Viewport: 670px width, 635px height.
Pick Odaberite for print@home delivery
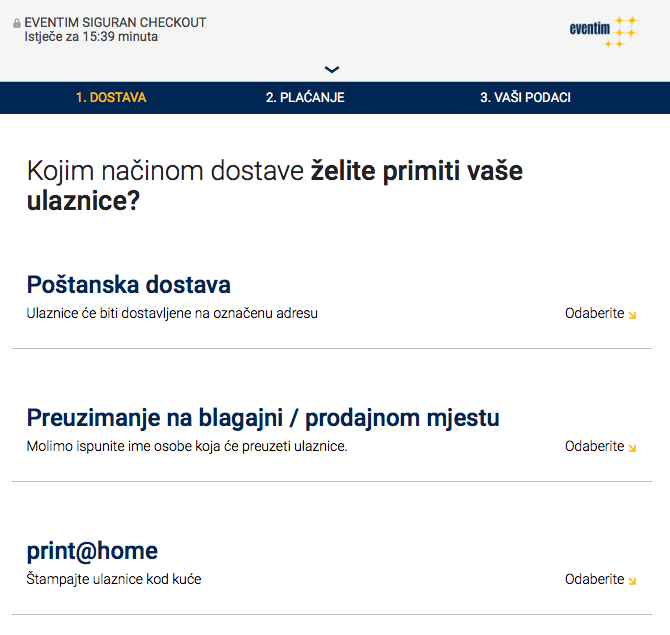(594, 580)
